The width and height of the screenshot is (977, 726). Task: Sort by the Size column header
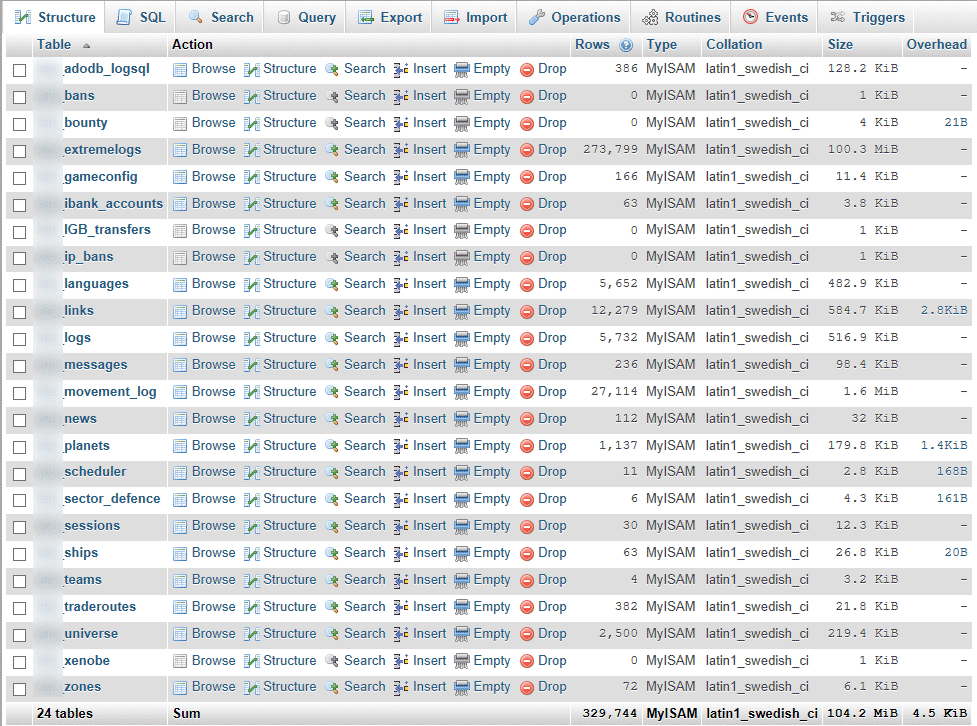point(840,44)
